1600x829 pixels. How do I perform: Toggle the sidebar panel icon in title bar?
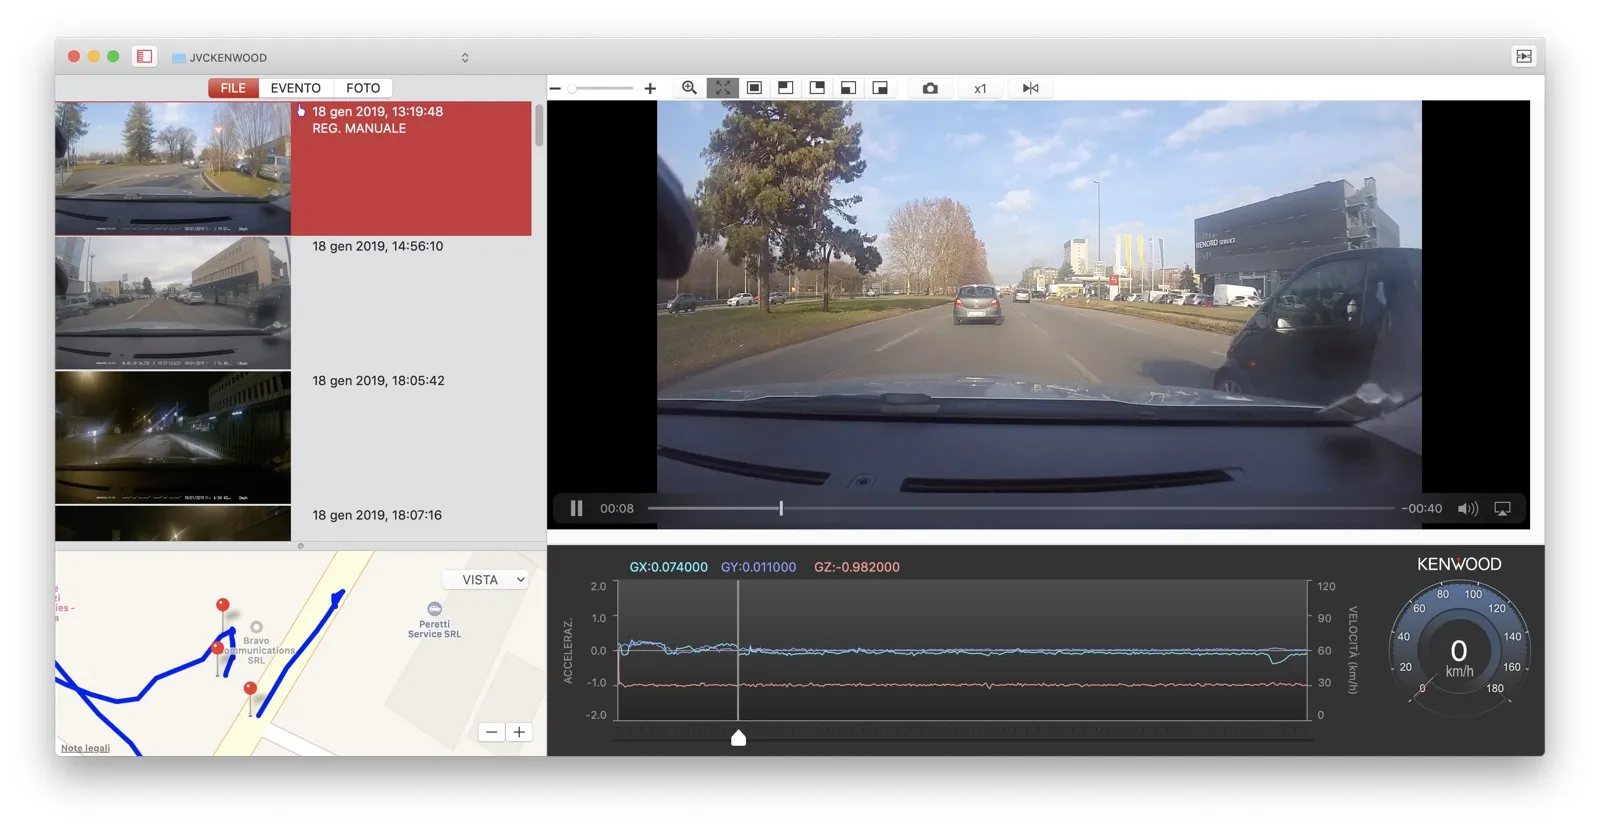click(x=145, y=57)
